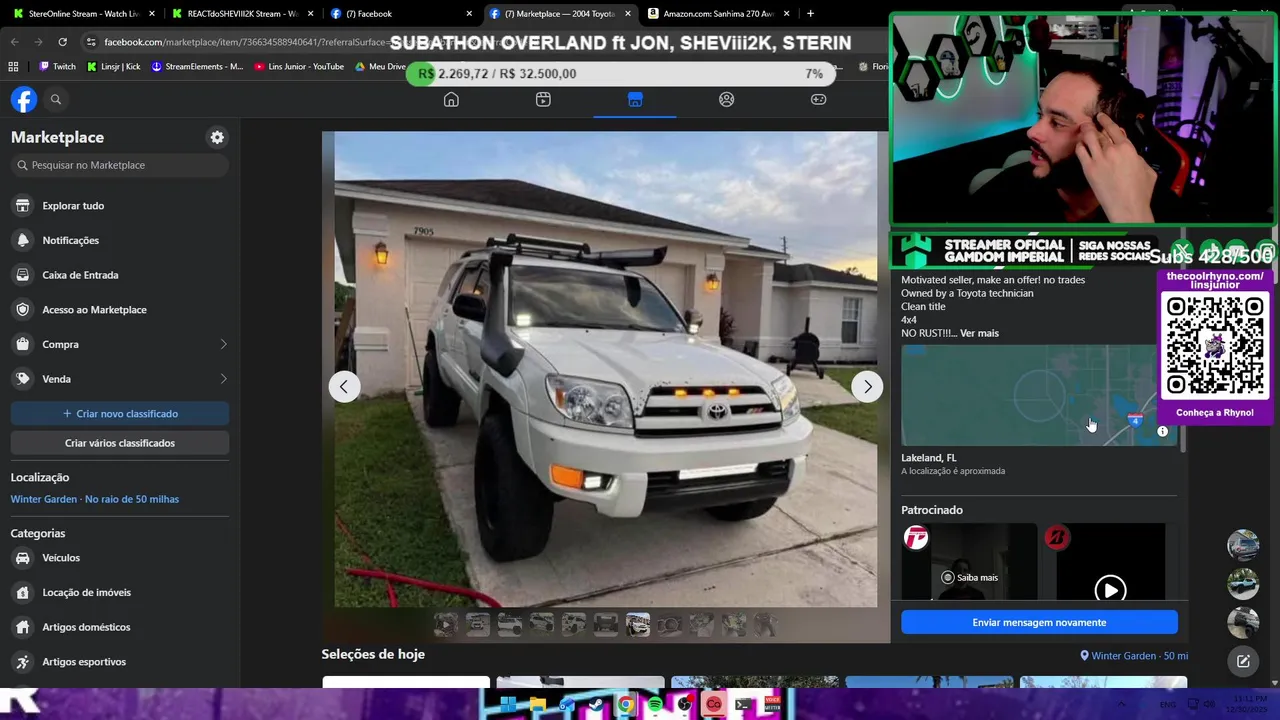Expand the Compra section chevron

pos(223,344)
